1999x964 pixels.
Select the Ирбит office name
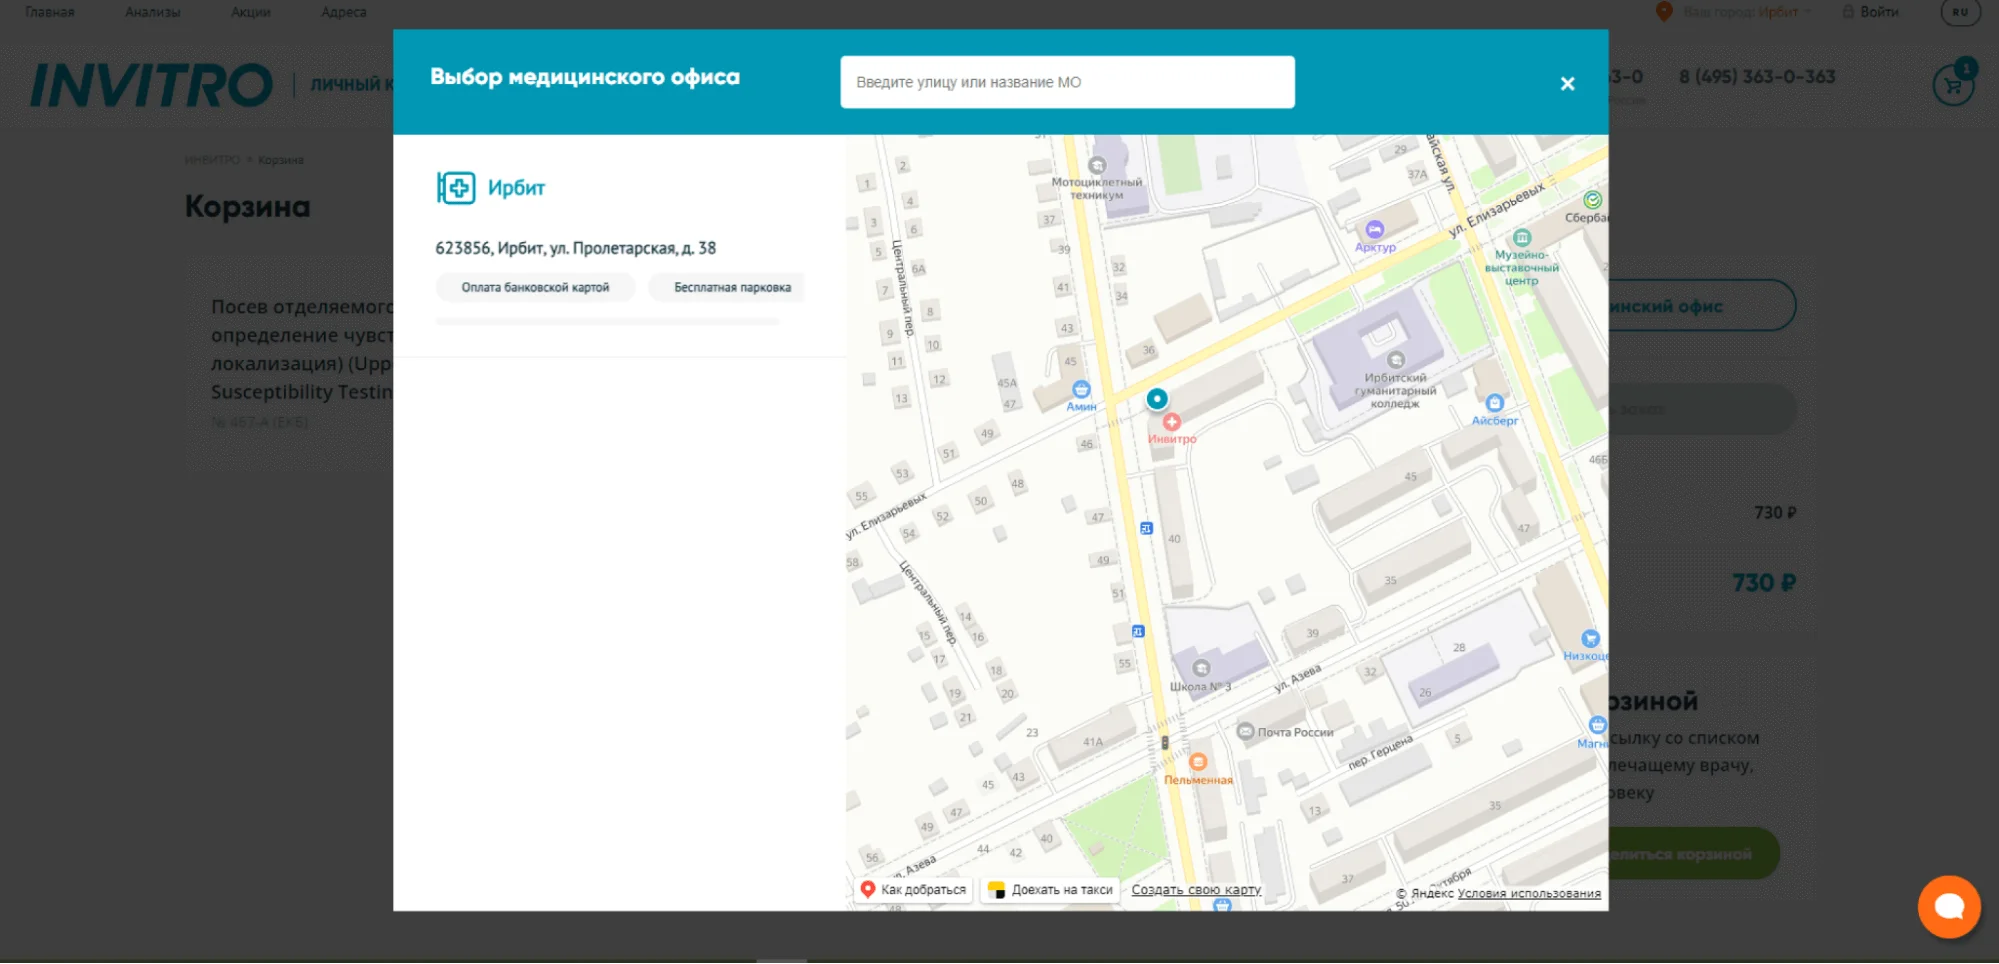tap(516, 188)
